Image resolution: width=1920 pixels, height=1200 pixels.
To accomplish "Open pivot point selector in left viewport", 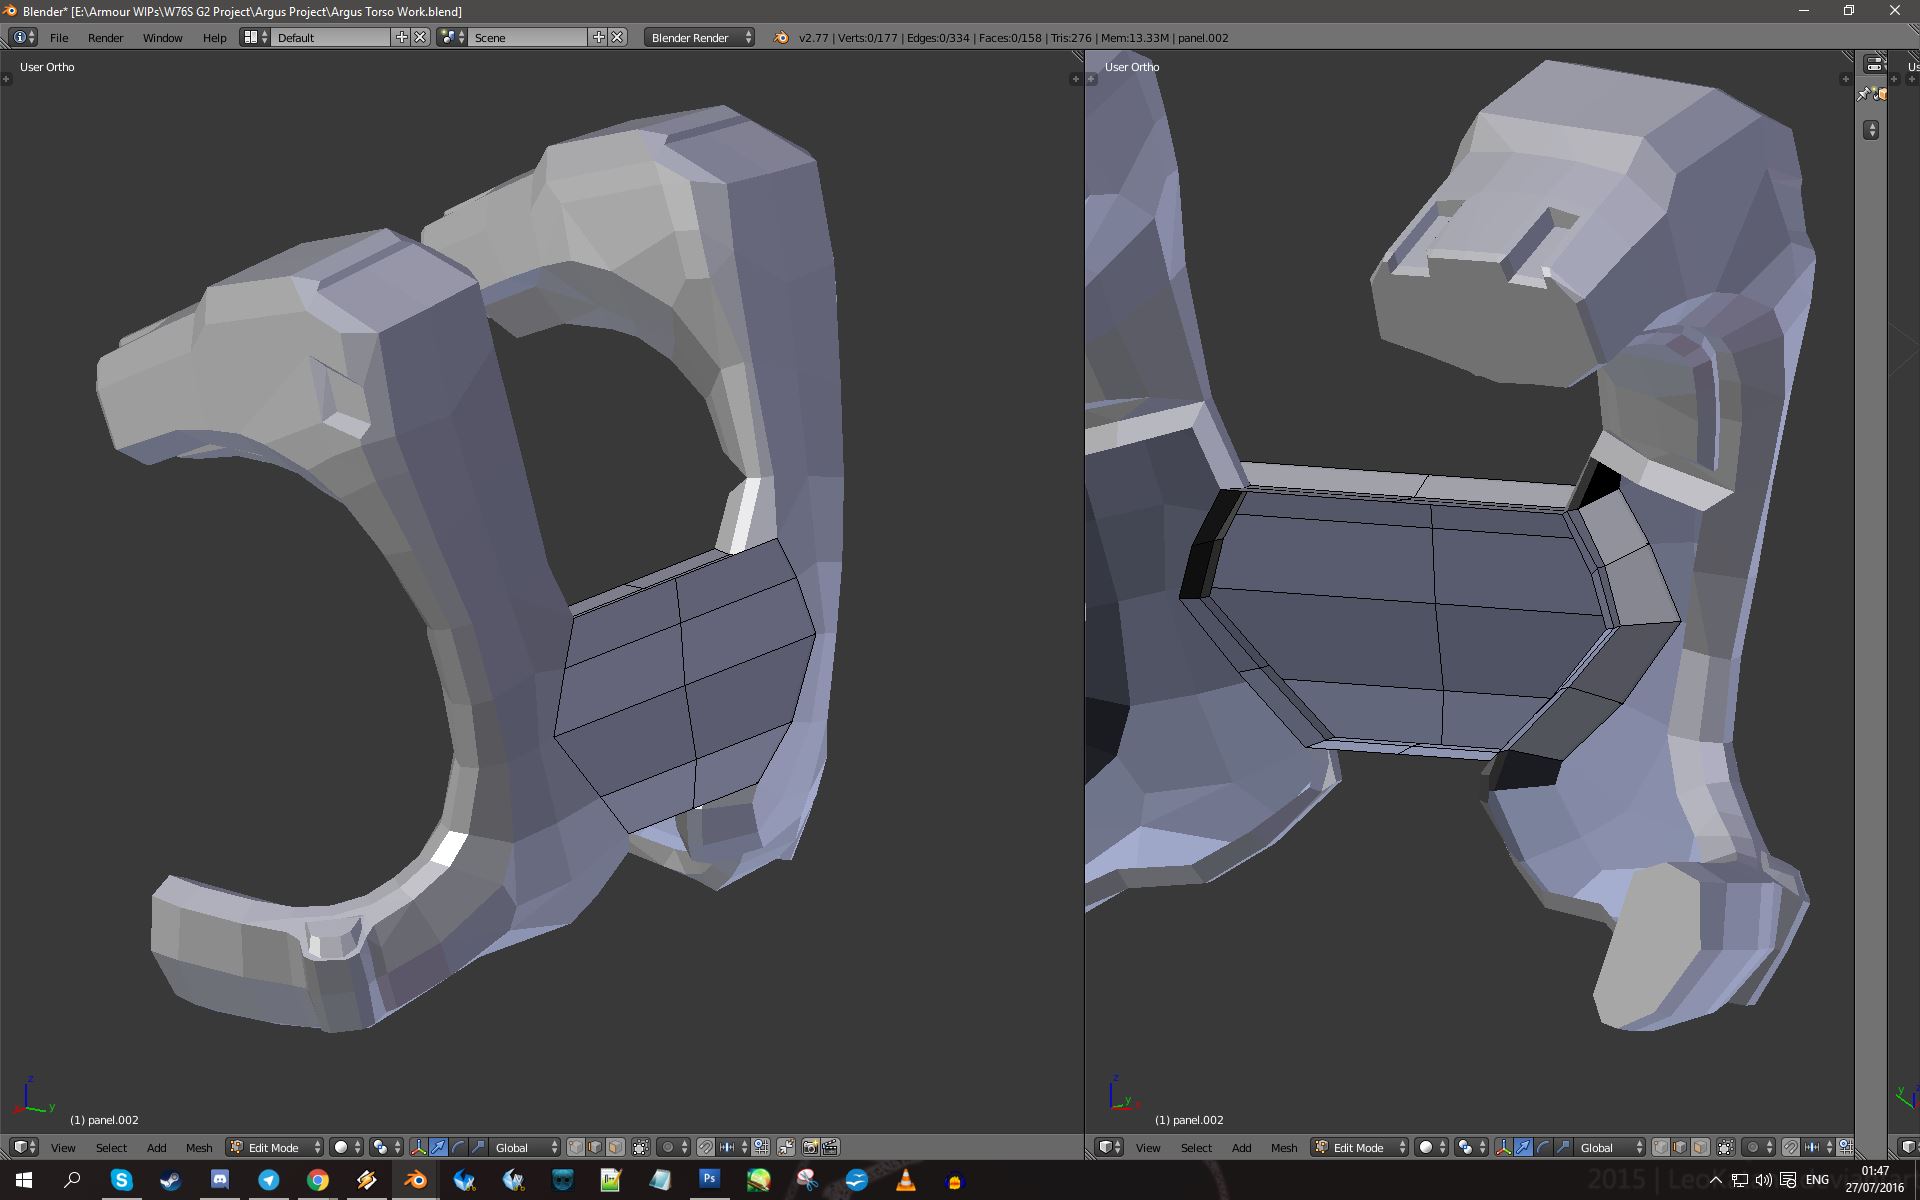I will 385,1147.
